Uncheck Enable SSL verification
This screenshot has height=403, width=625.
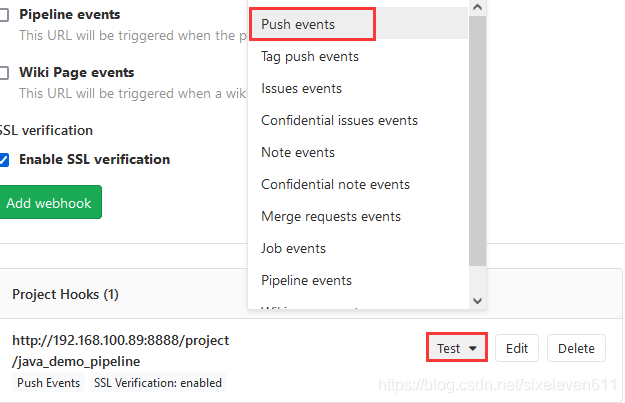(4, 159)
